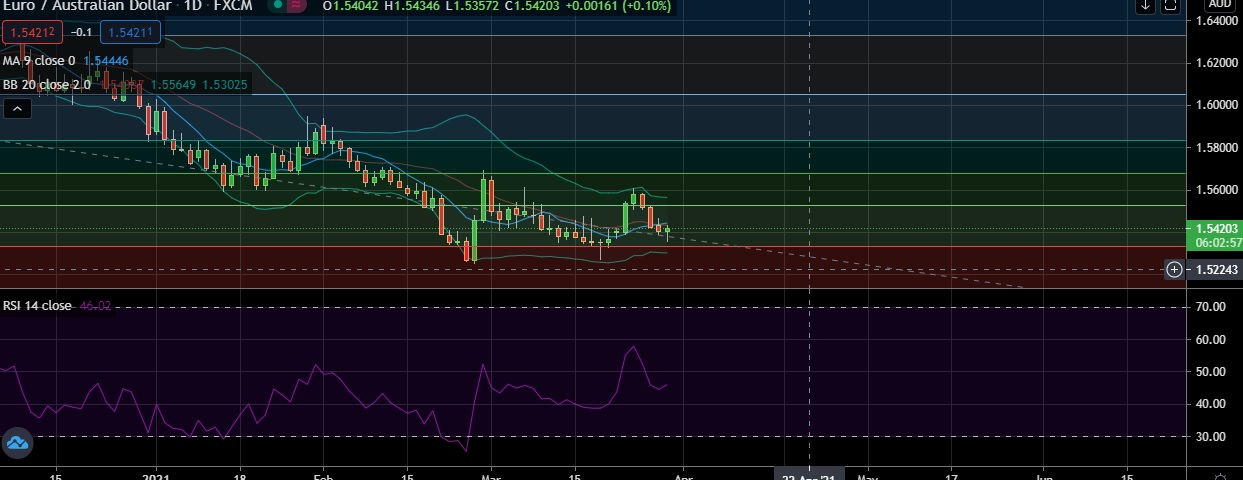Select the RSI 14 close indicator legend

[x=37, y=305]
